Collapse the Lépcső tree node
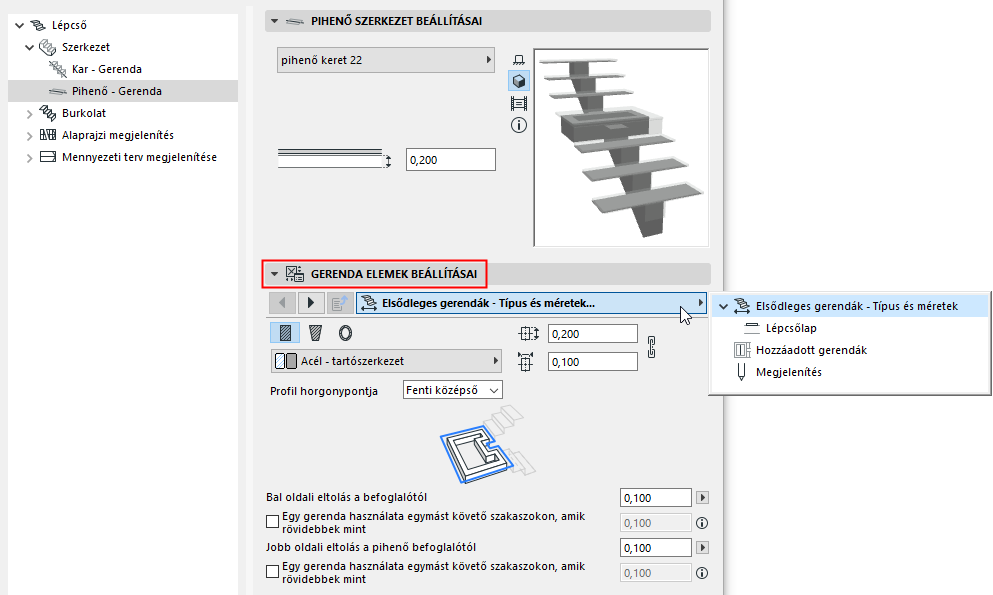This screenshot has height=595, width=993. click(20, 25)
